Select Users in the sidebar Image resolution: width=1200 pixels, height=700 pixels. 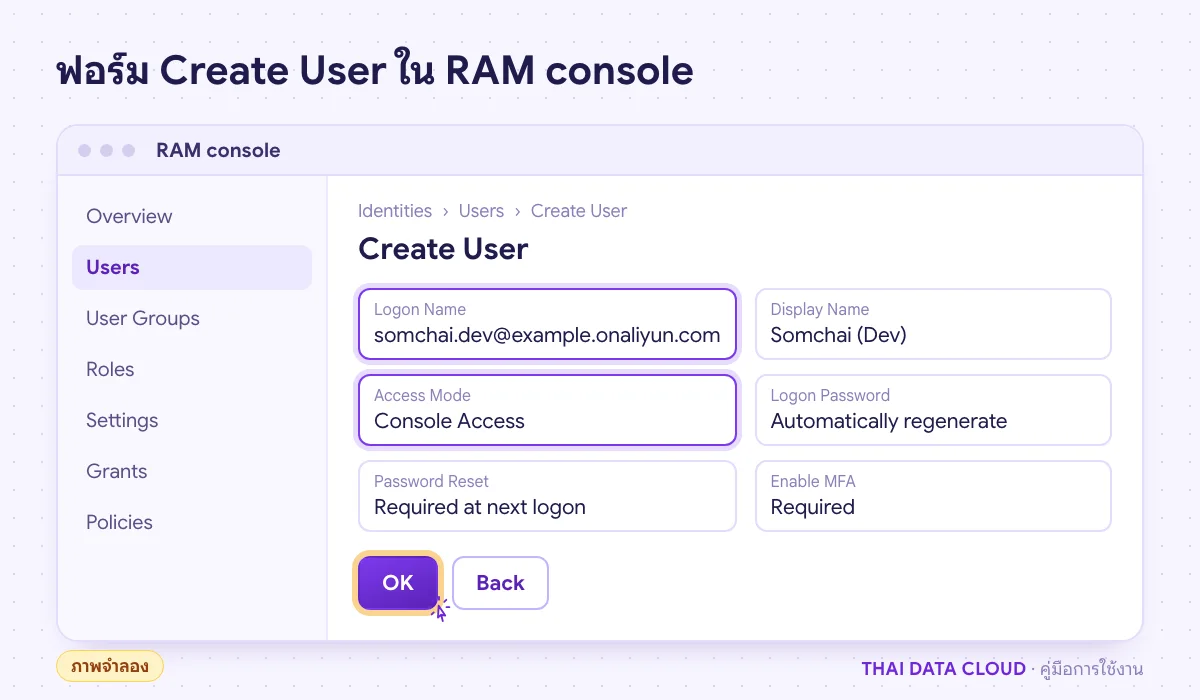click(192, 267)
